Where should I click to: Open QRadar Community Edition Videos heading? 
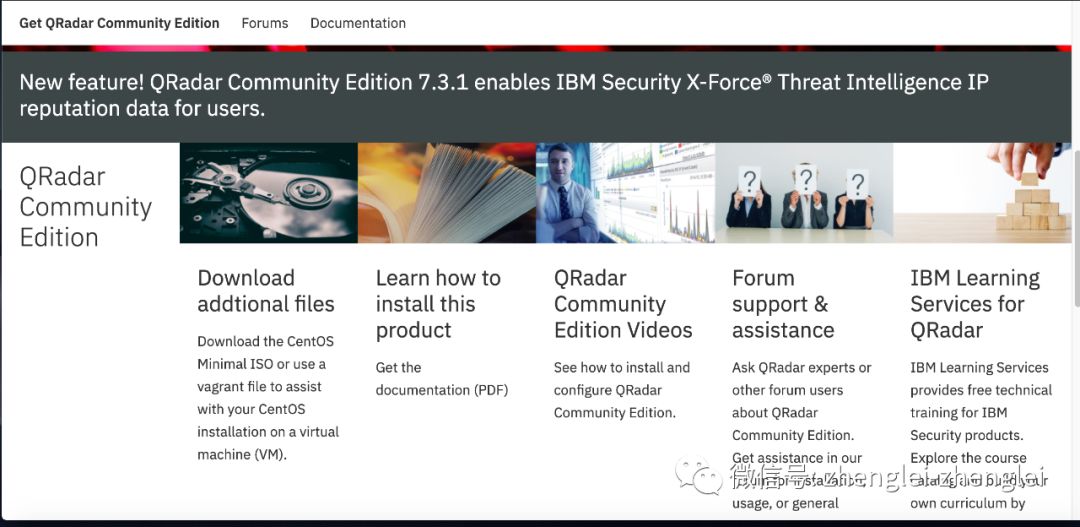pyautogui.click(x=623, y=304)
